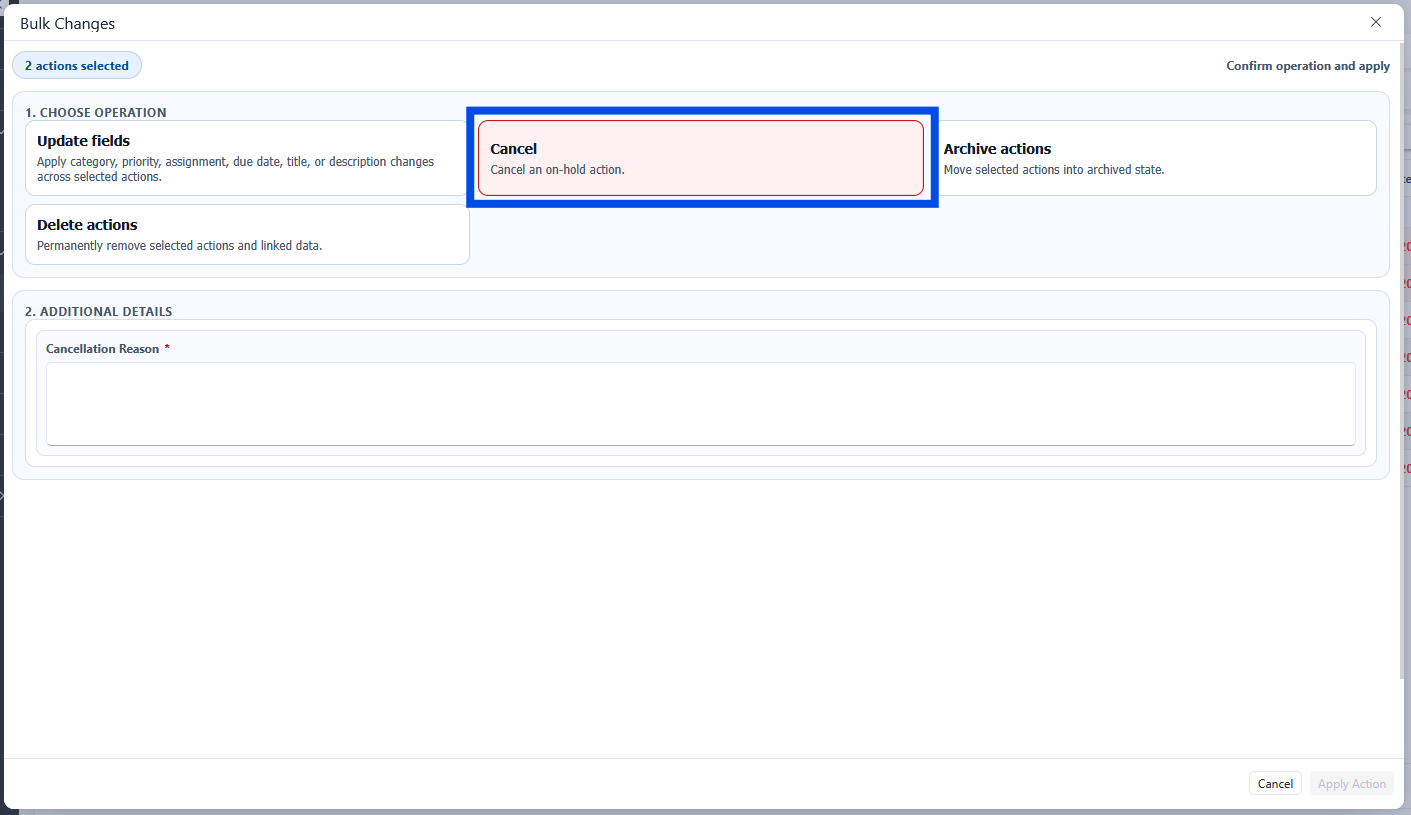This screenshot has height=815, width=1411.
Task: Click the Bulk Changes dialog title
Action: click(x=67, y=23)
